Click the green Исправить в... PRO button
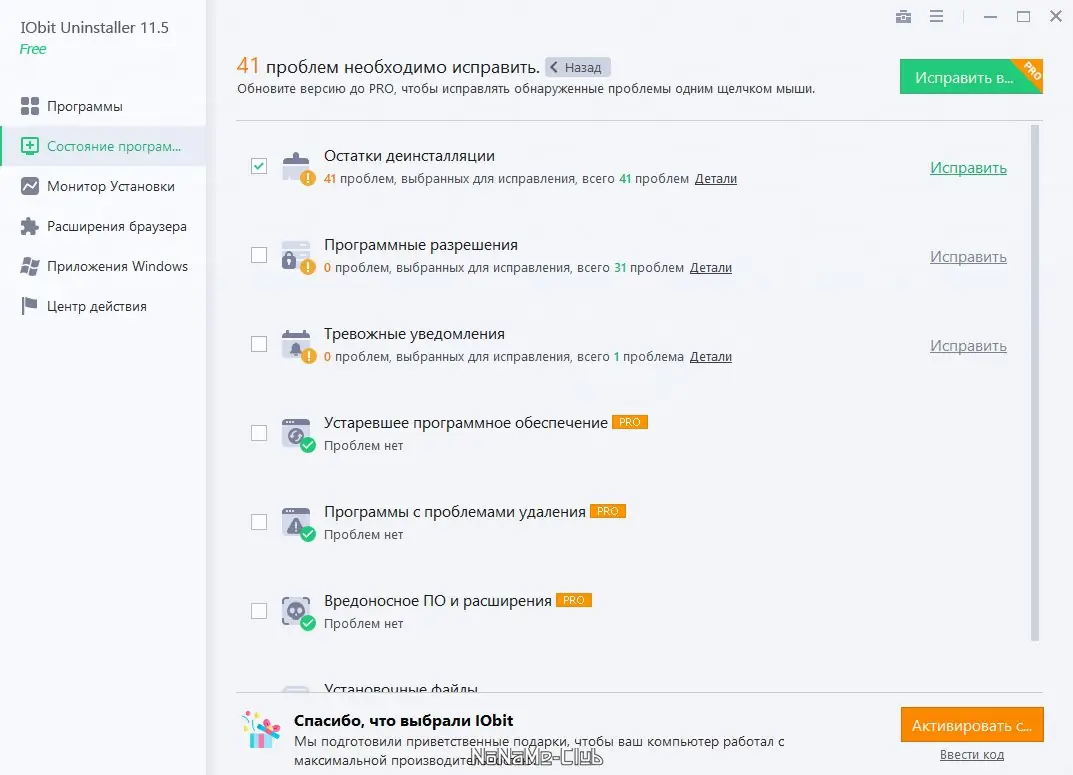The image size is (1073, 775). coord(971,77)
